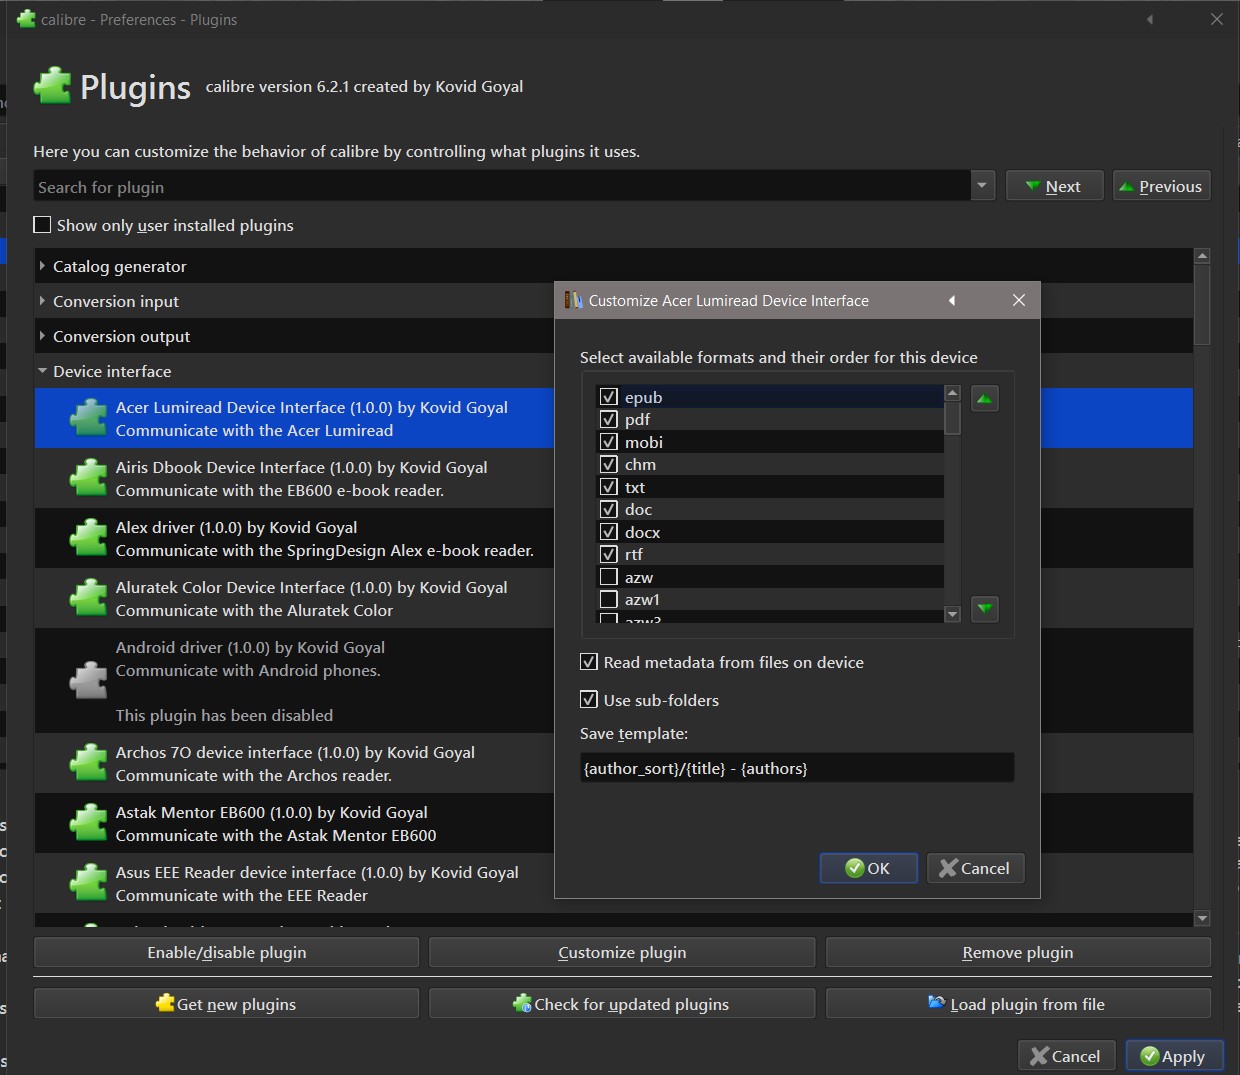Click plugin list scrollbar up arrow

pyautogui.click(x=1202, y=256)
